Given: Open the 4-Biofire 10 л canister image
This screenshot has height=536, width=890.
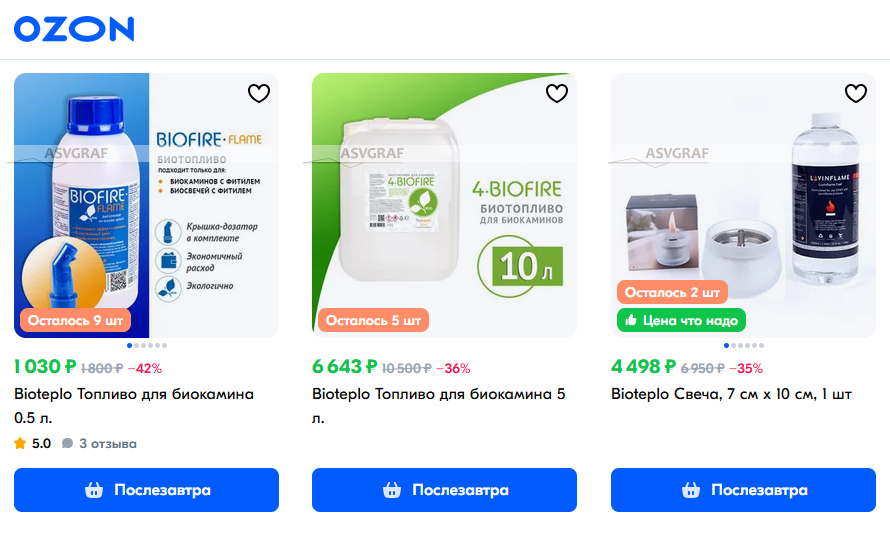Looking at the screenshot, I should [x=444, y=206].
